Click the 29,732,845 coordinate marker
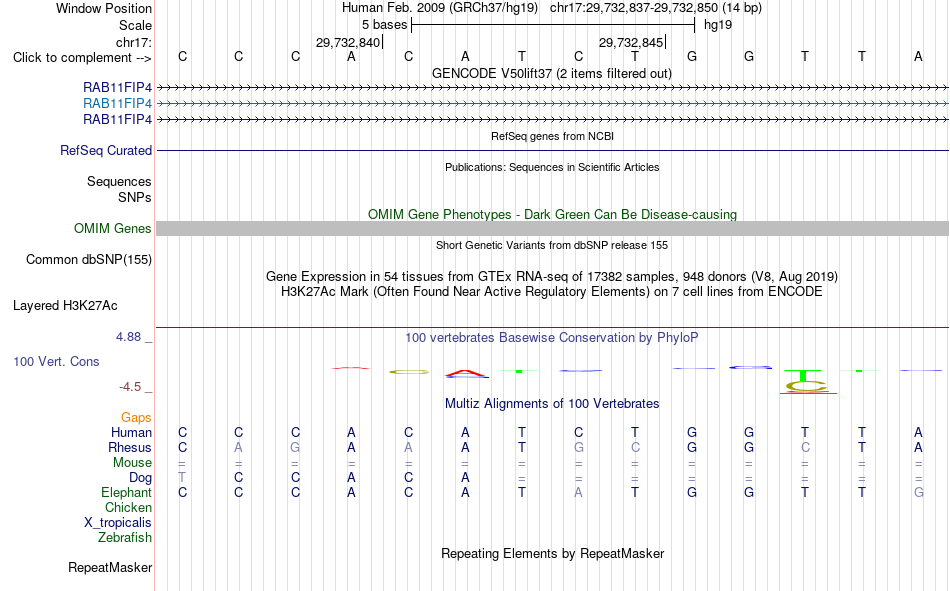The image size is (950, 591). [631, 42]
